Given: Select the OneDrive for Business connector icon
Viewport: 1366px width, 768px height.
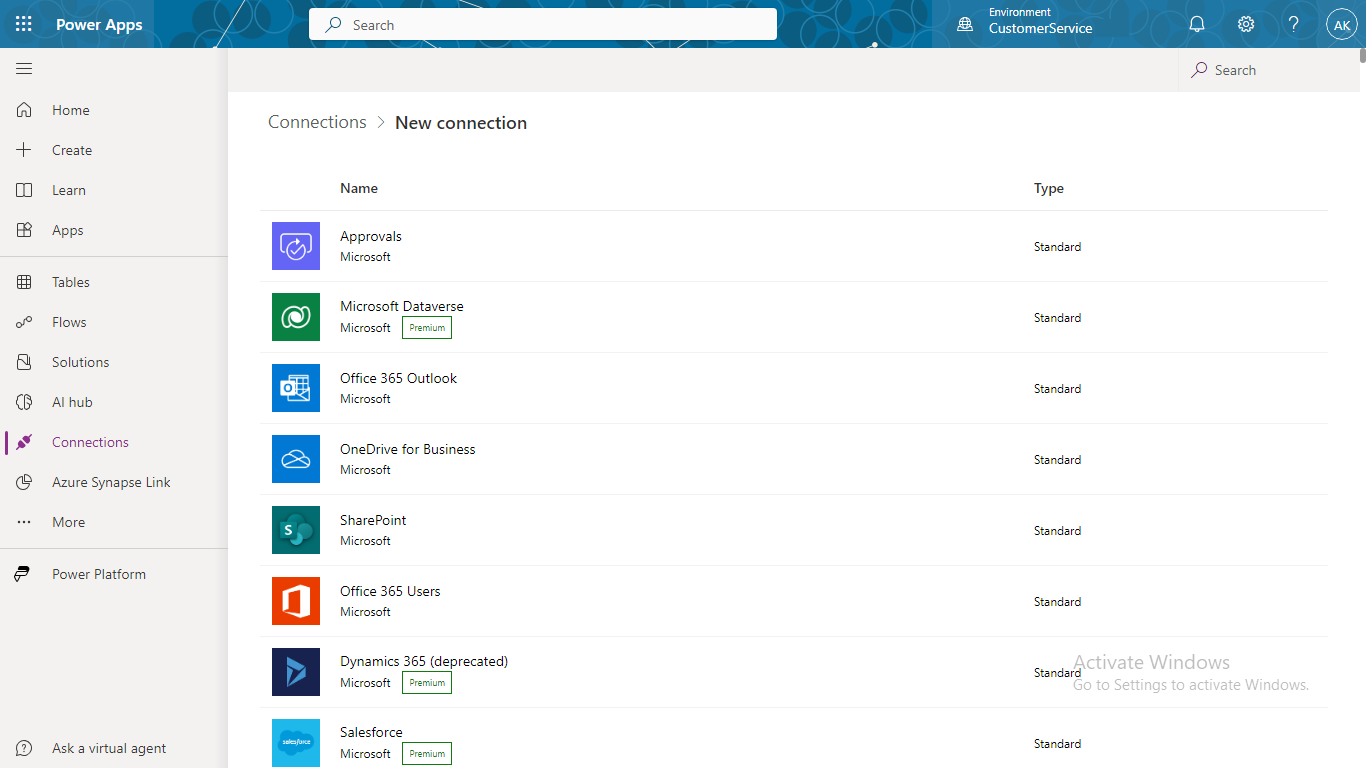Looking at the screenshot, I should click(295, 459).
